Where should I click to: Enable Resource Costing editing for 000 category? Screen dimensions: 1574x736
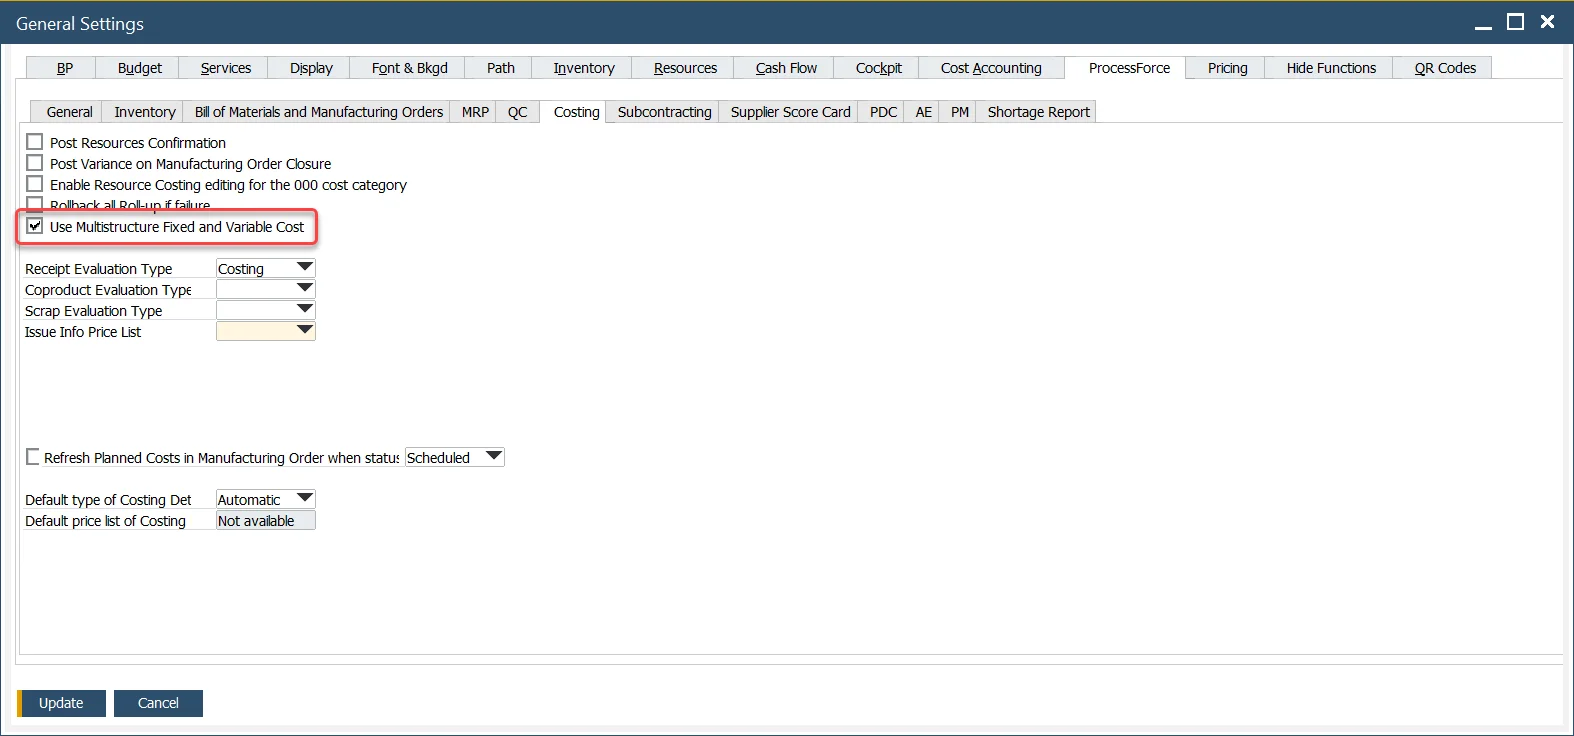pos(35,184)
